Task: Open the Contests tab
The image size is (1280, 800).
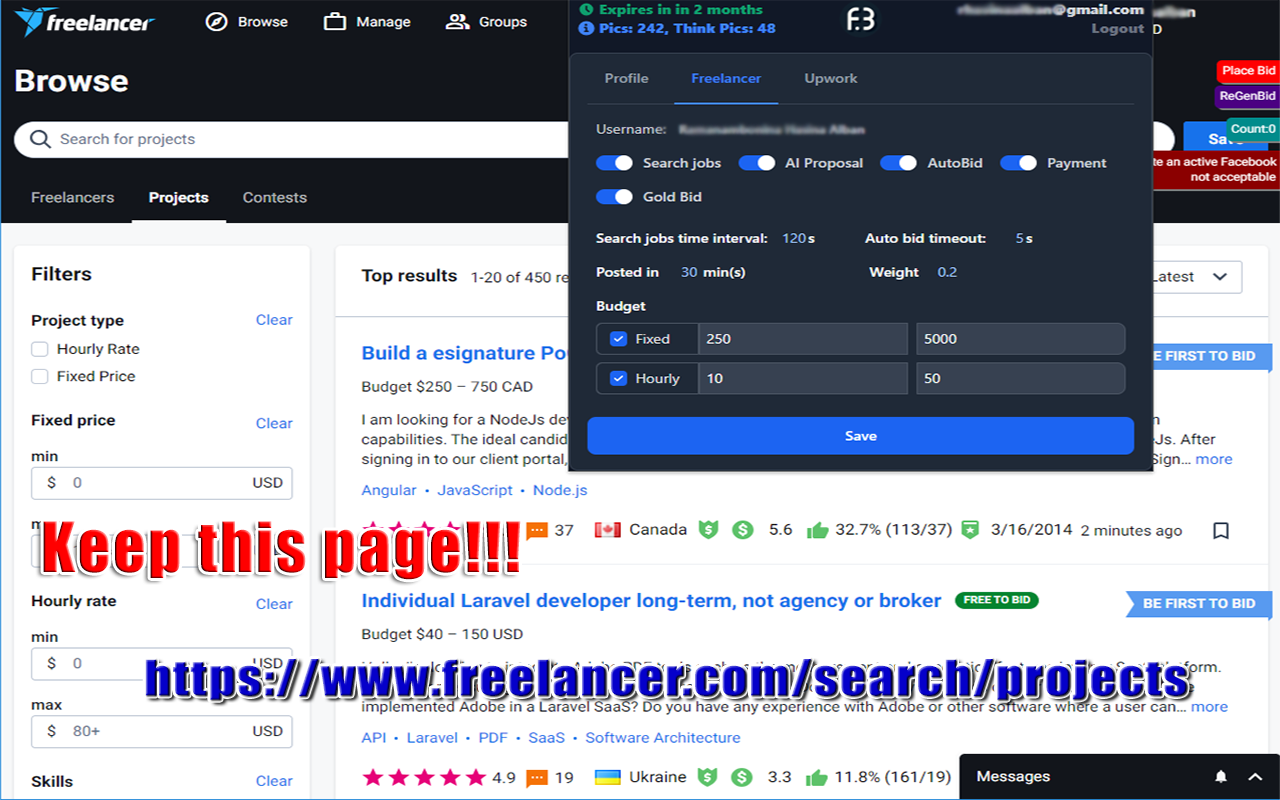Action: [274, 197]
